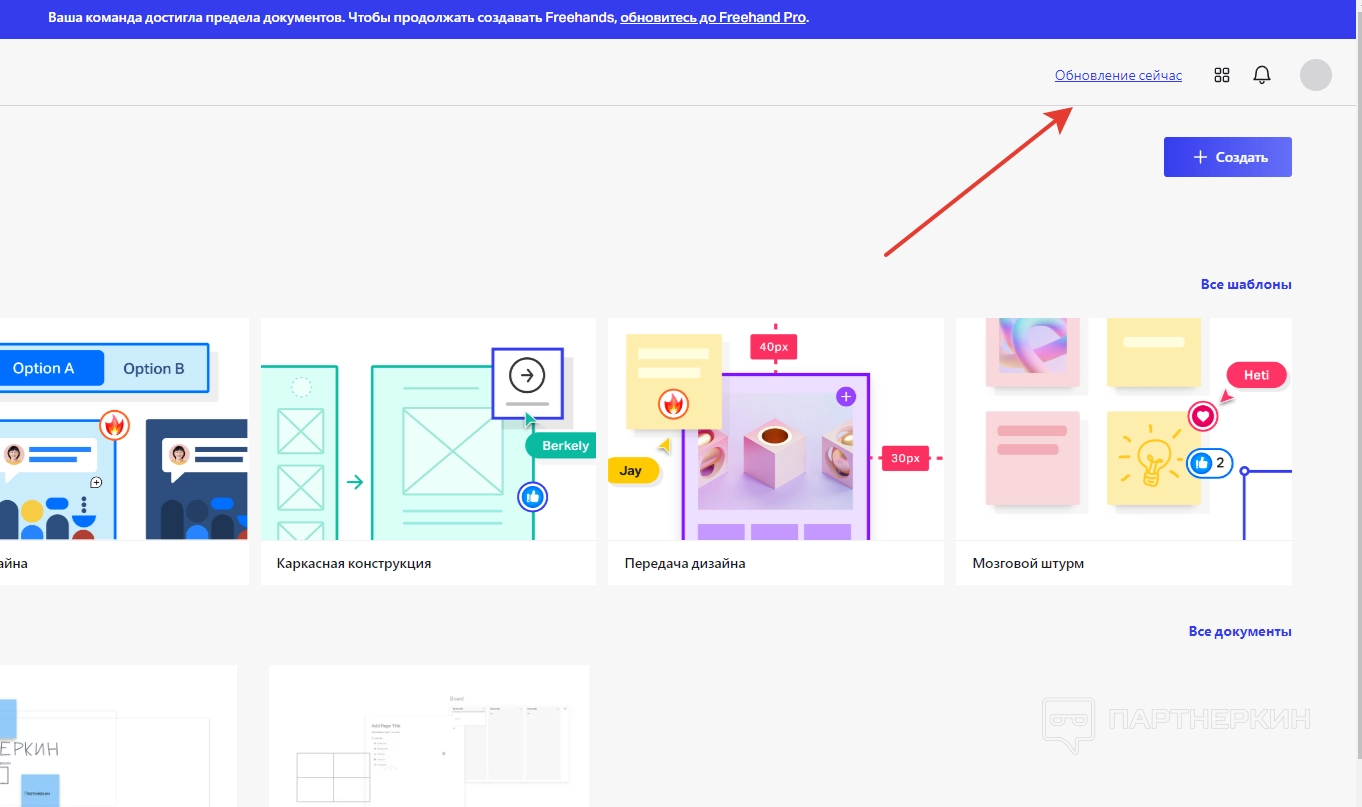
Task: Open the notifications bell
Action: pos(1262,75)
